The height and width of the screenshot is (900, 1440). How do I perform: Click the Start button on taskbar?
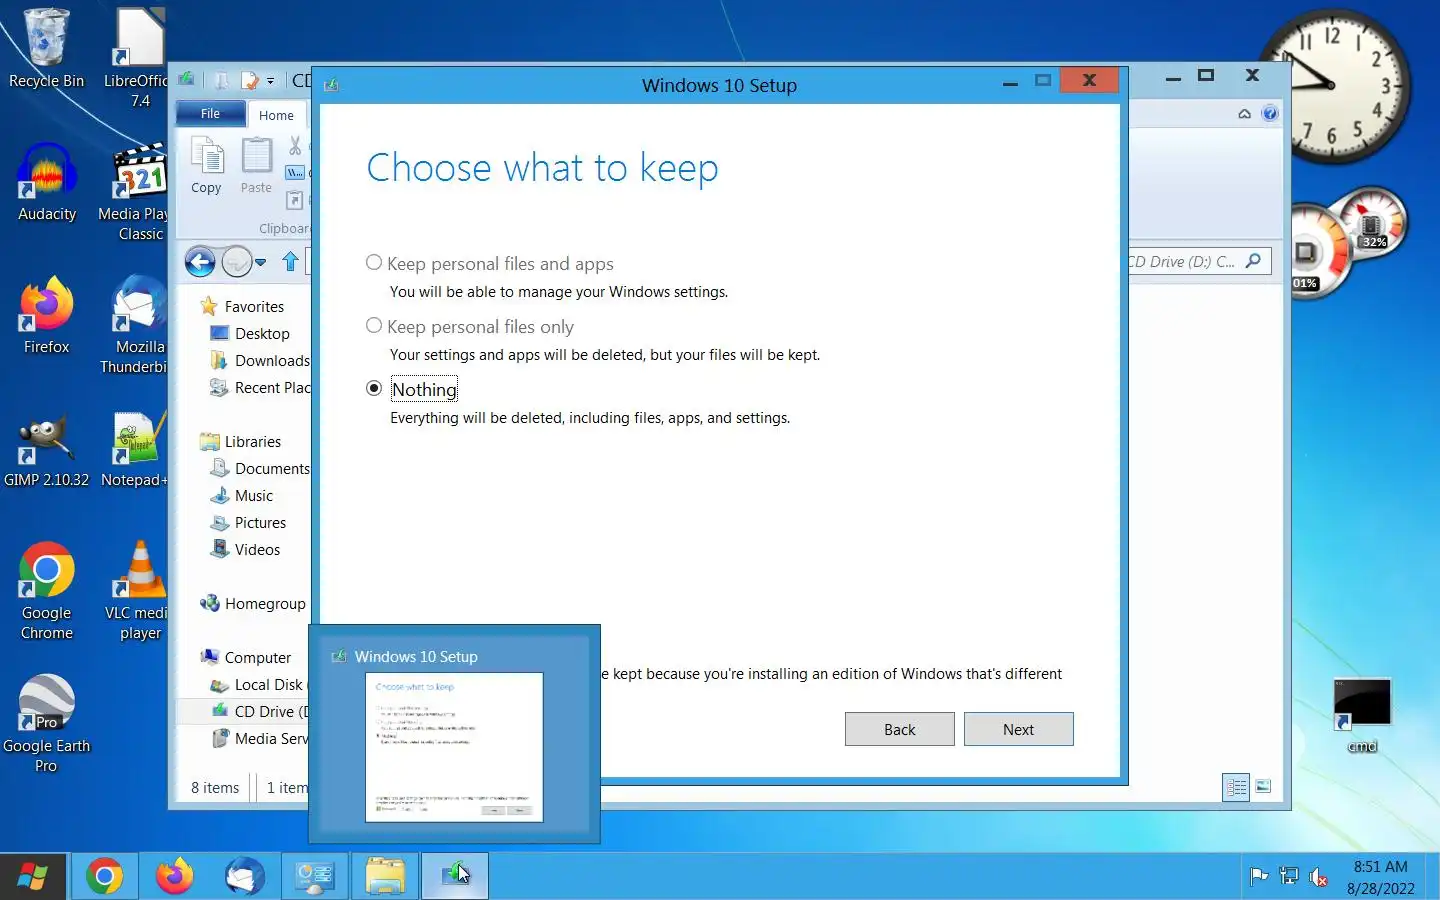click(x=32, y=877)
